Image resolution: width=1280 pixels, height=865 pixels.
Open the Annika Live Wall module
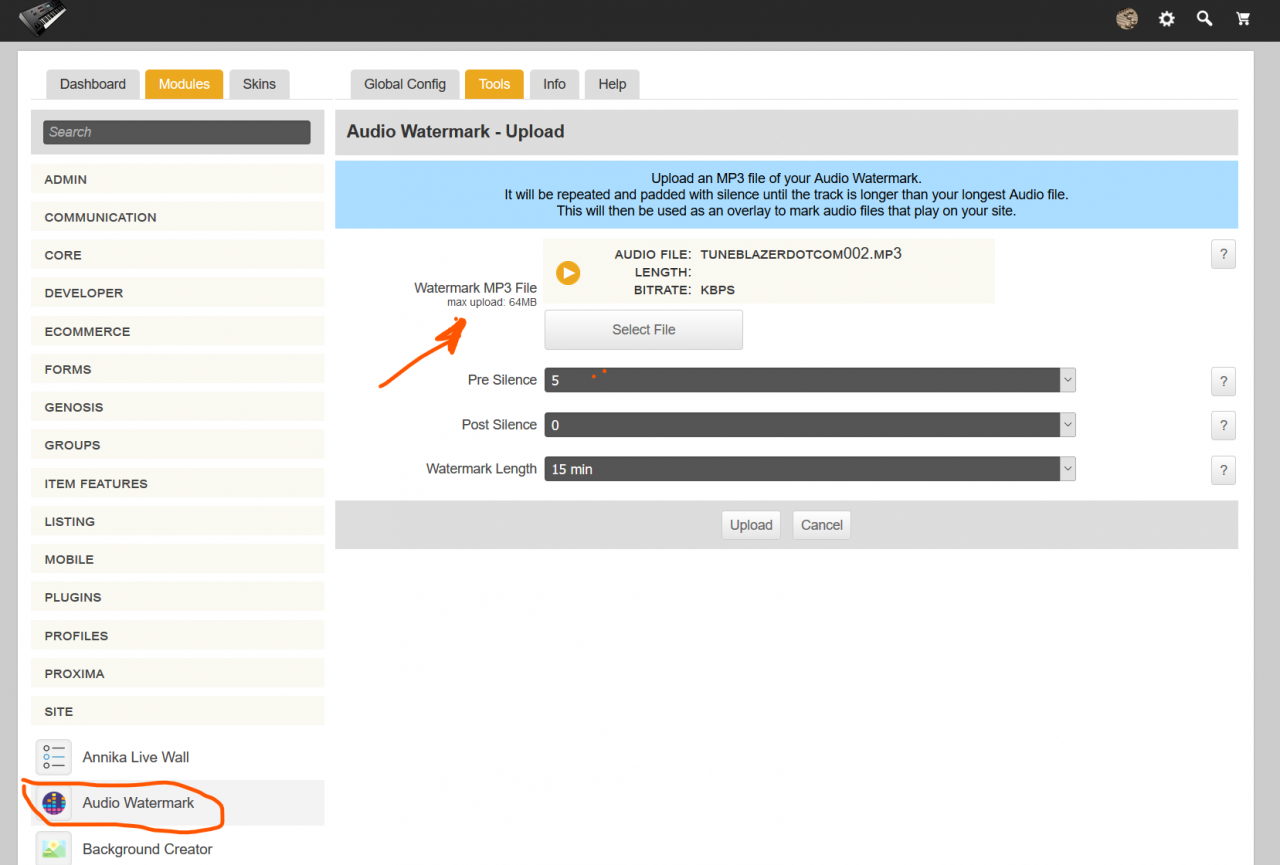(135, 757)
